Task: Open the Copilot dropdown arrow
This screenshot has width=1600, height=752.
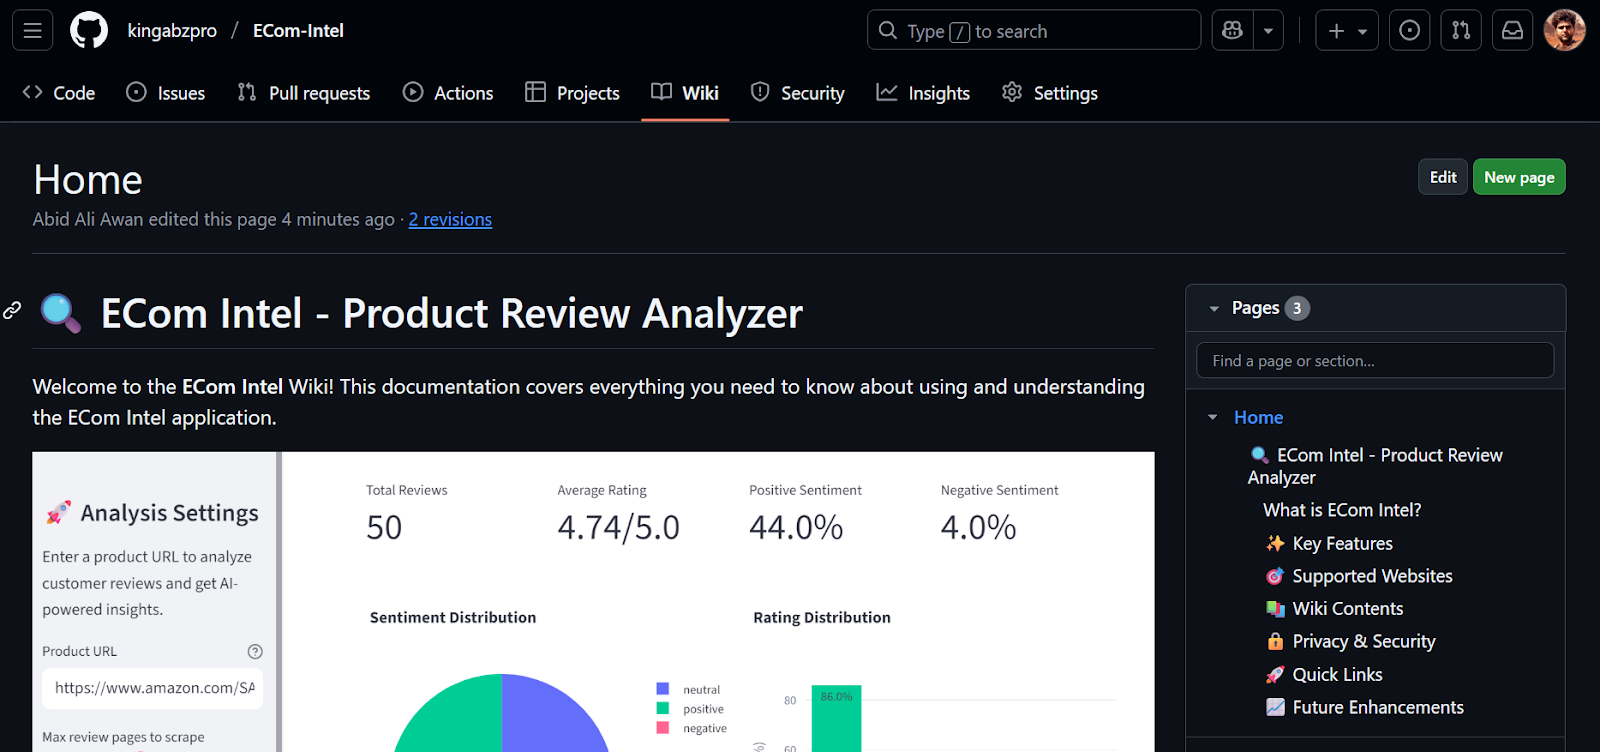Action: click(x=1268, y=31)
